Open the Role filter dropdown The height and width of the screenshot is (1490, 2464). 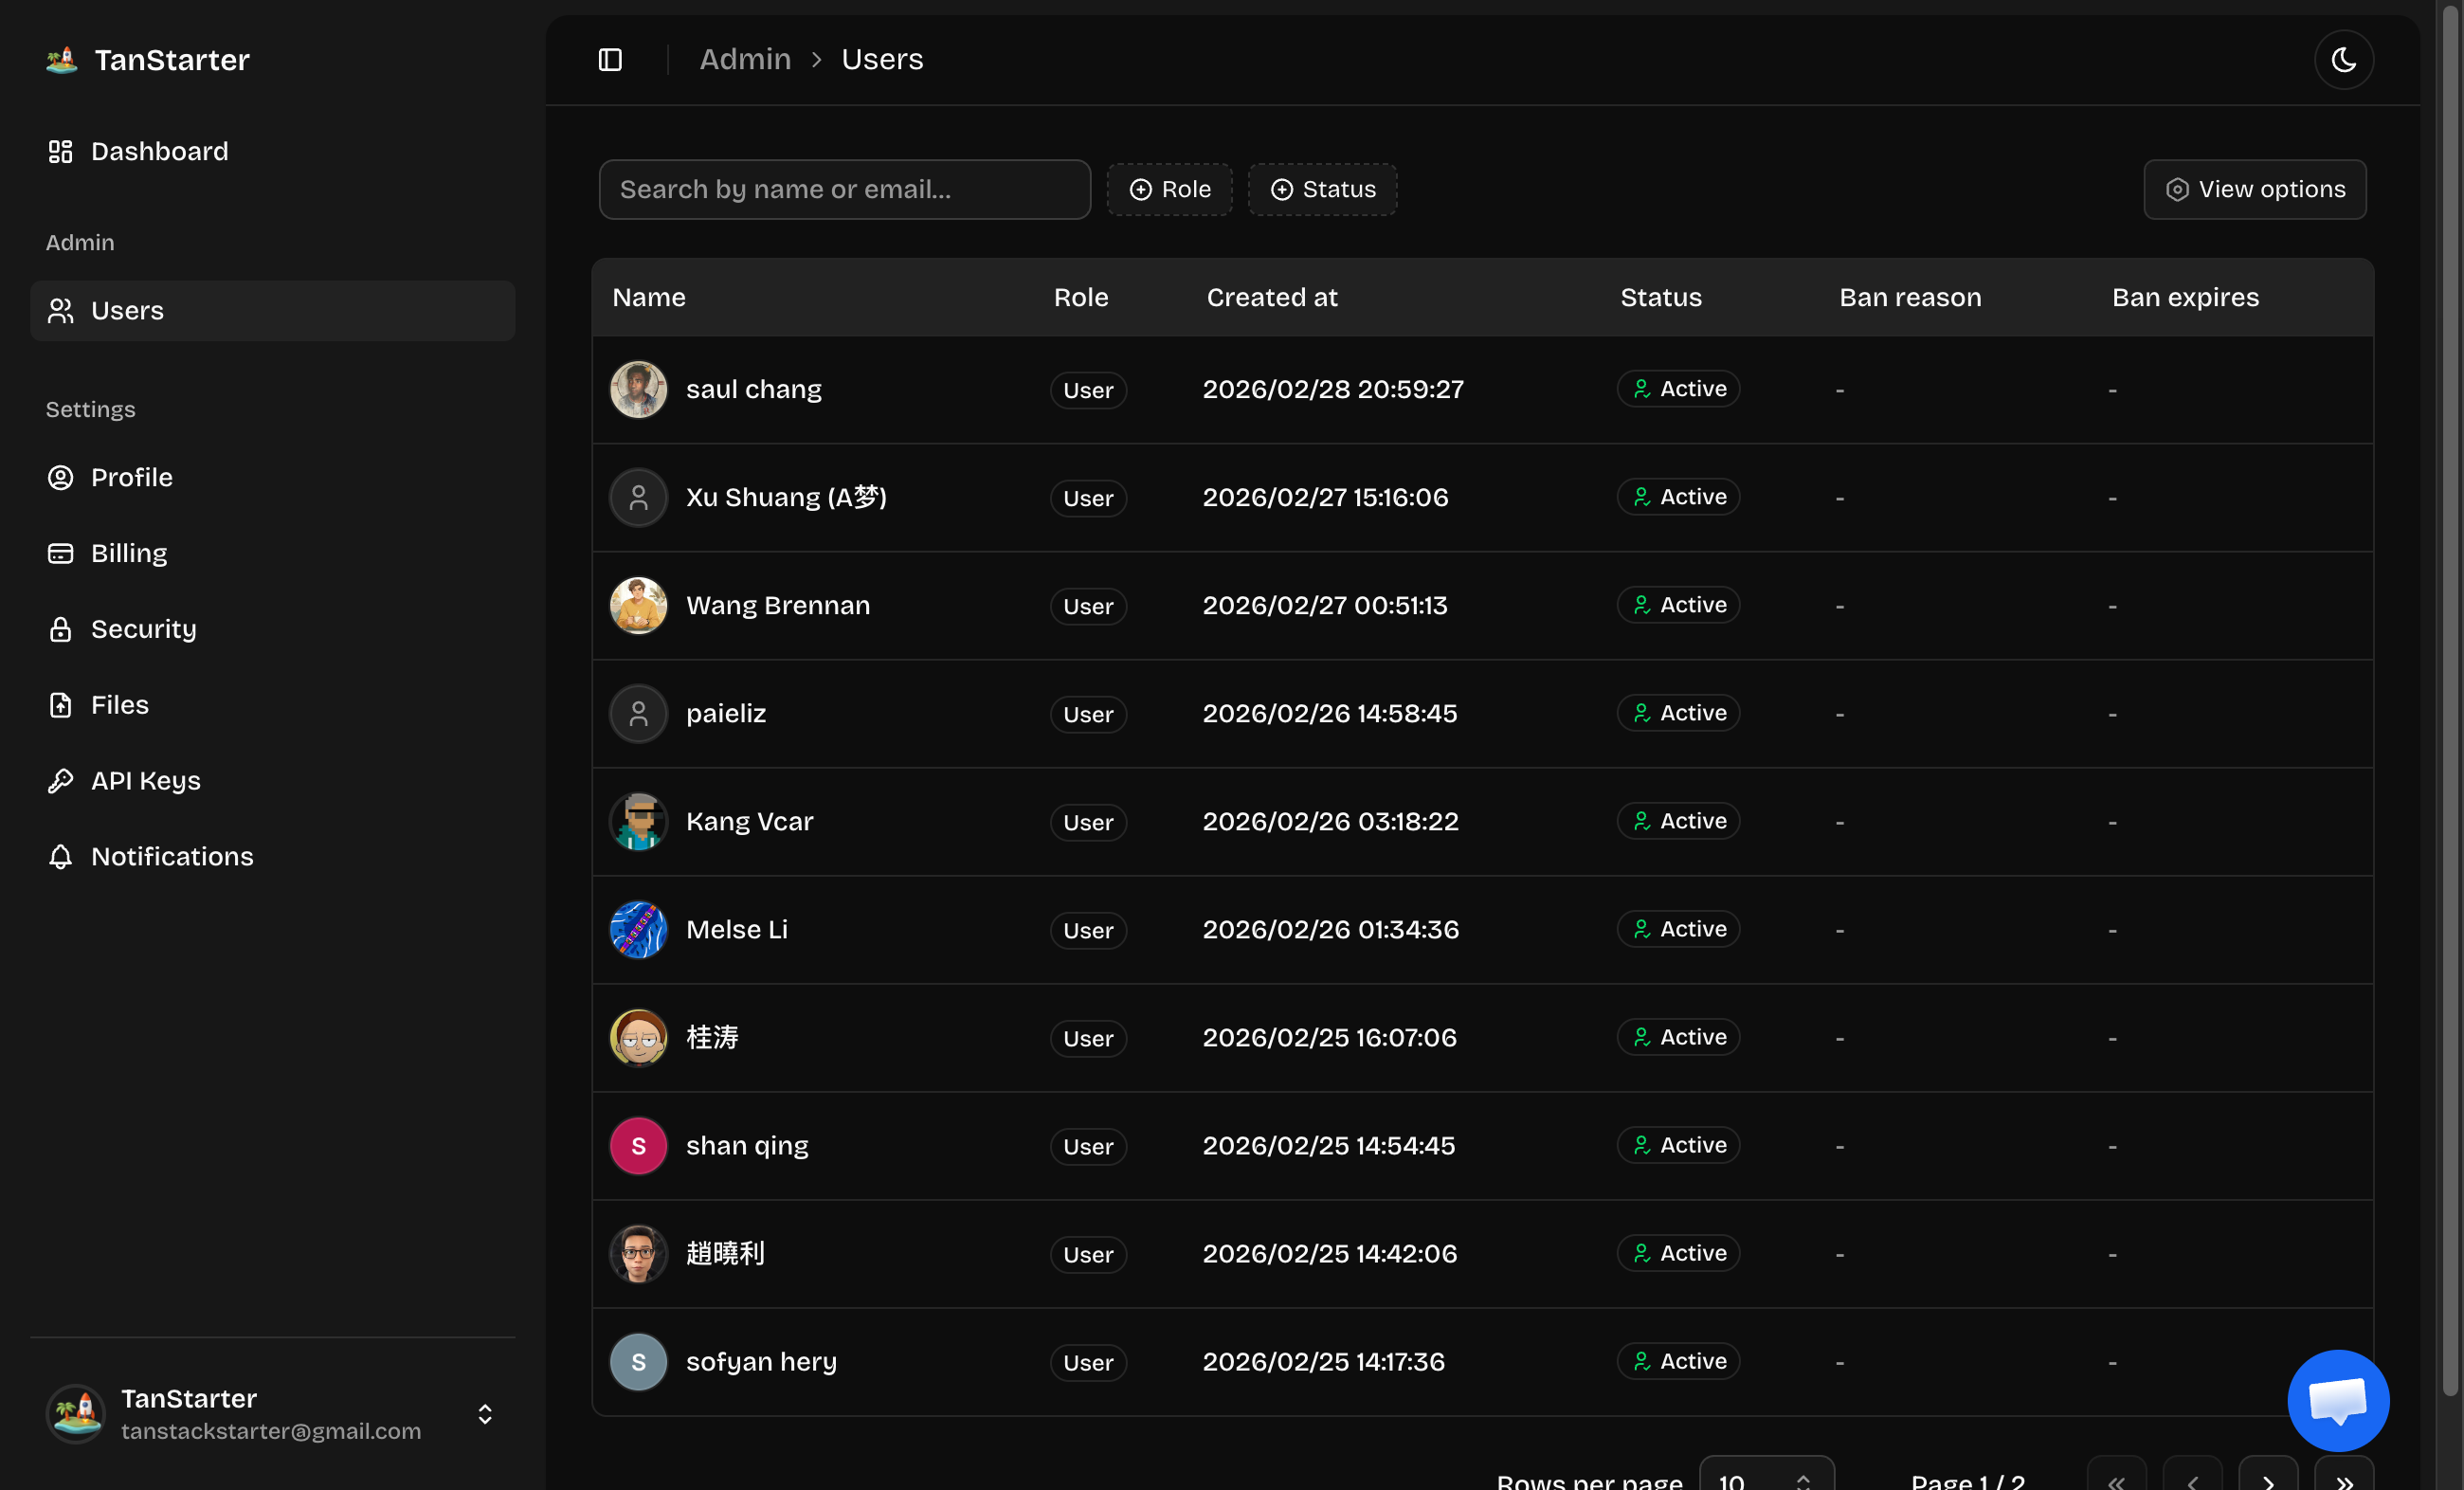tap(1169, 189)
